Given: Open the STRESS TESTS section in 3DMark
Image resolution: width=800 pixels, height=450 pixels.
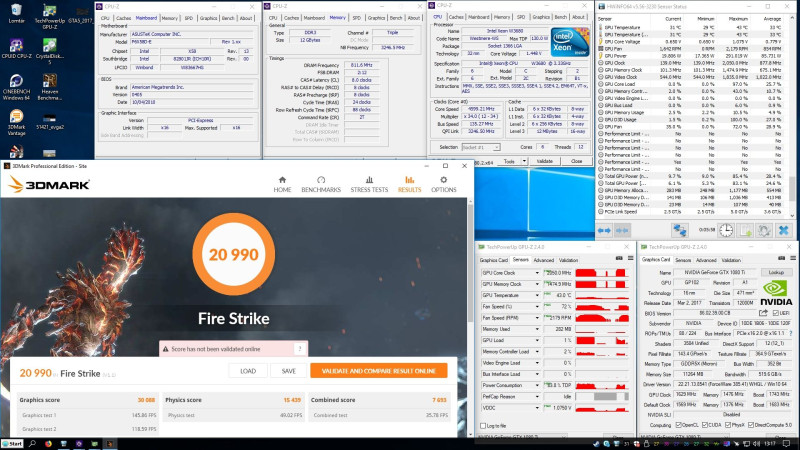Looking at the screenshot, I should [x=369, y=184].
